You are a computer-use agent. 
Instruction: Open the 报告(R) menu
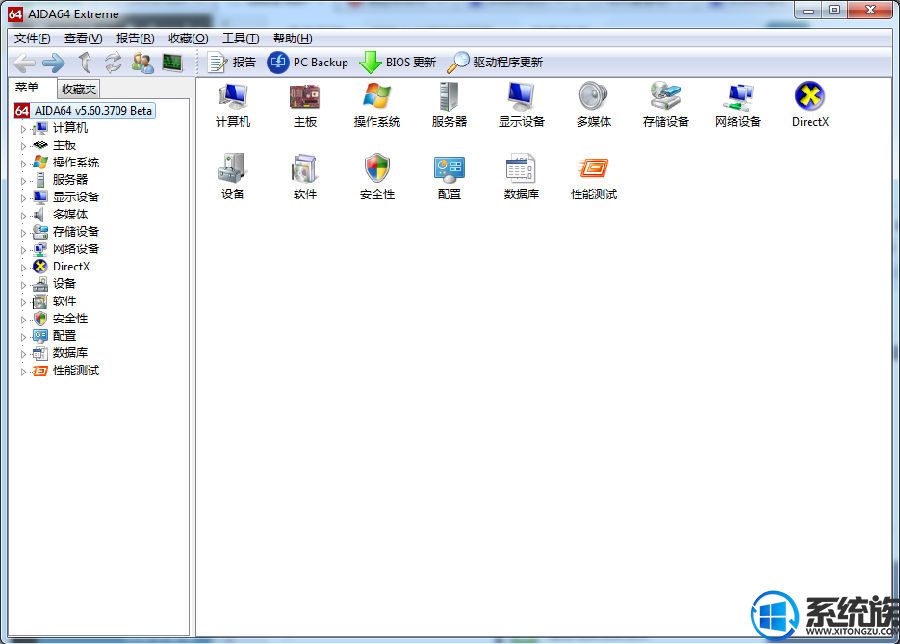coord(135,38)
